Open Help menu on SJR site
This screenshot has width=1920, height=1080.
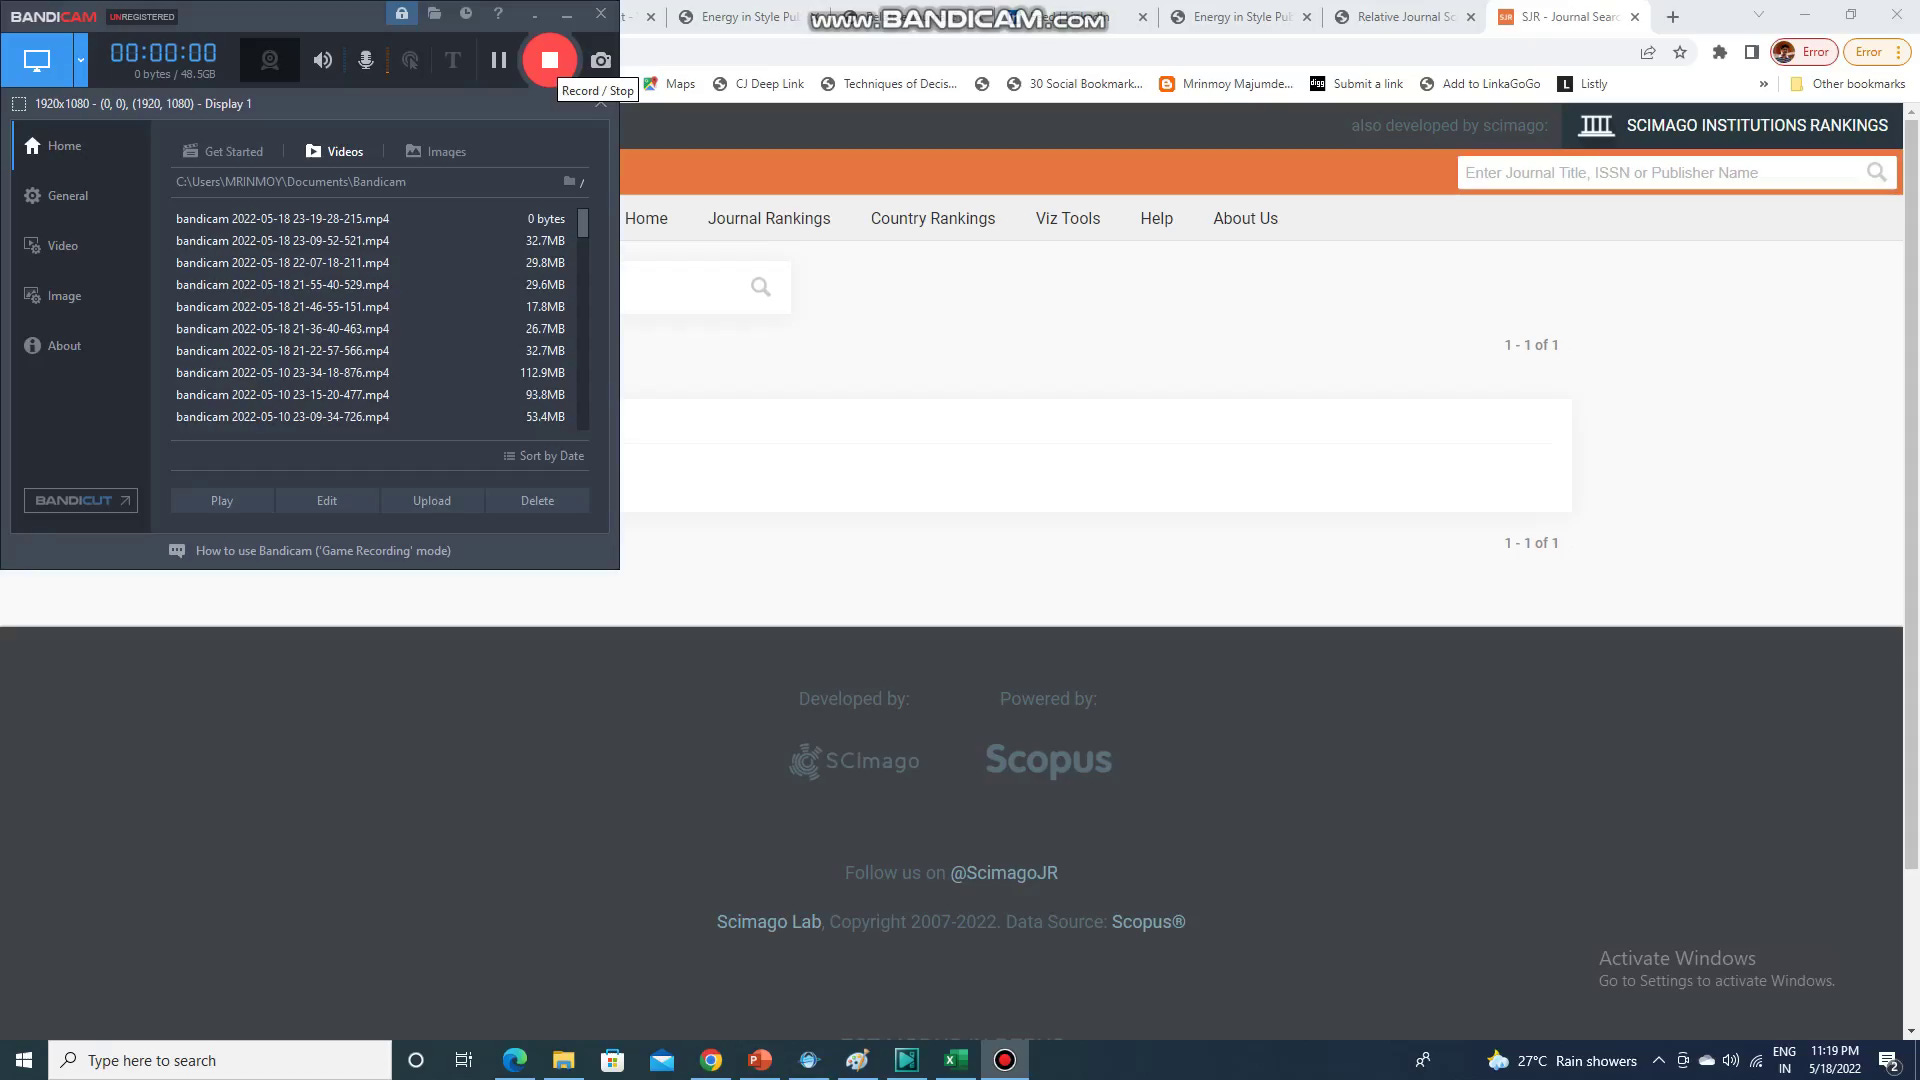pyautogui.click(x=1156, y=218)
